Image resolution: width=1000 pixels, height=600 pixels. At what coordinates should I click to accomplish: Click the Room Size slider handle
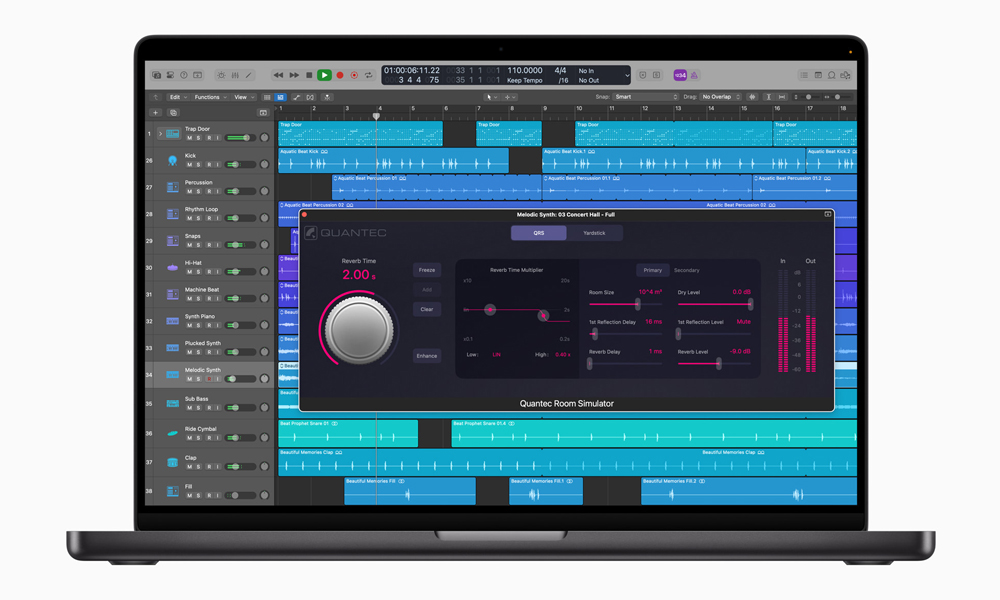pyautogui.click(x=638, y=304)
